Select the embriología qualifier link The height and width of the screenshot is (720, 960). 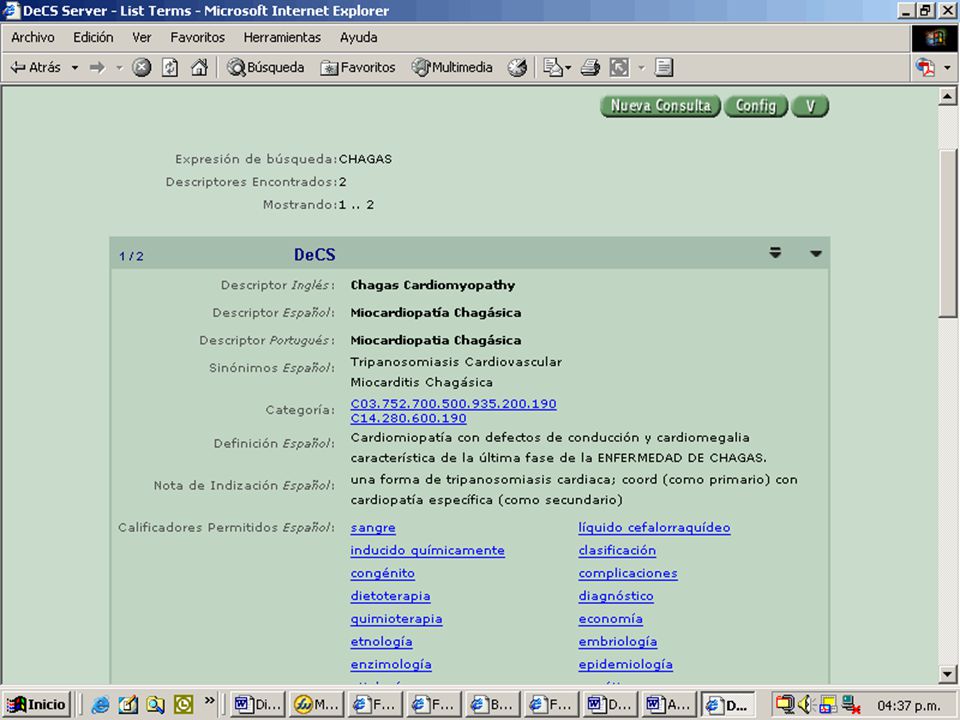617,642
